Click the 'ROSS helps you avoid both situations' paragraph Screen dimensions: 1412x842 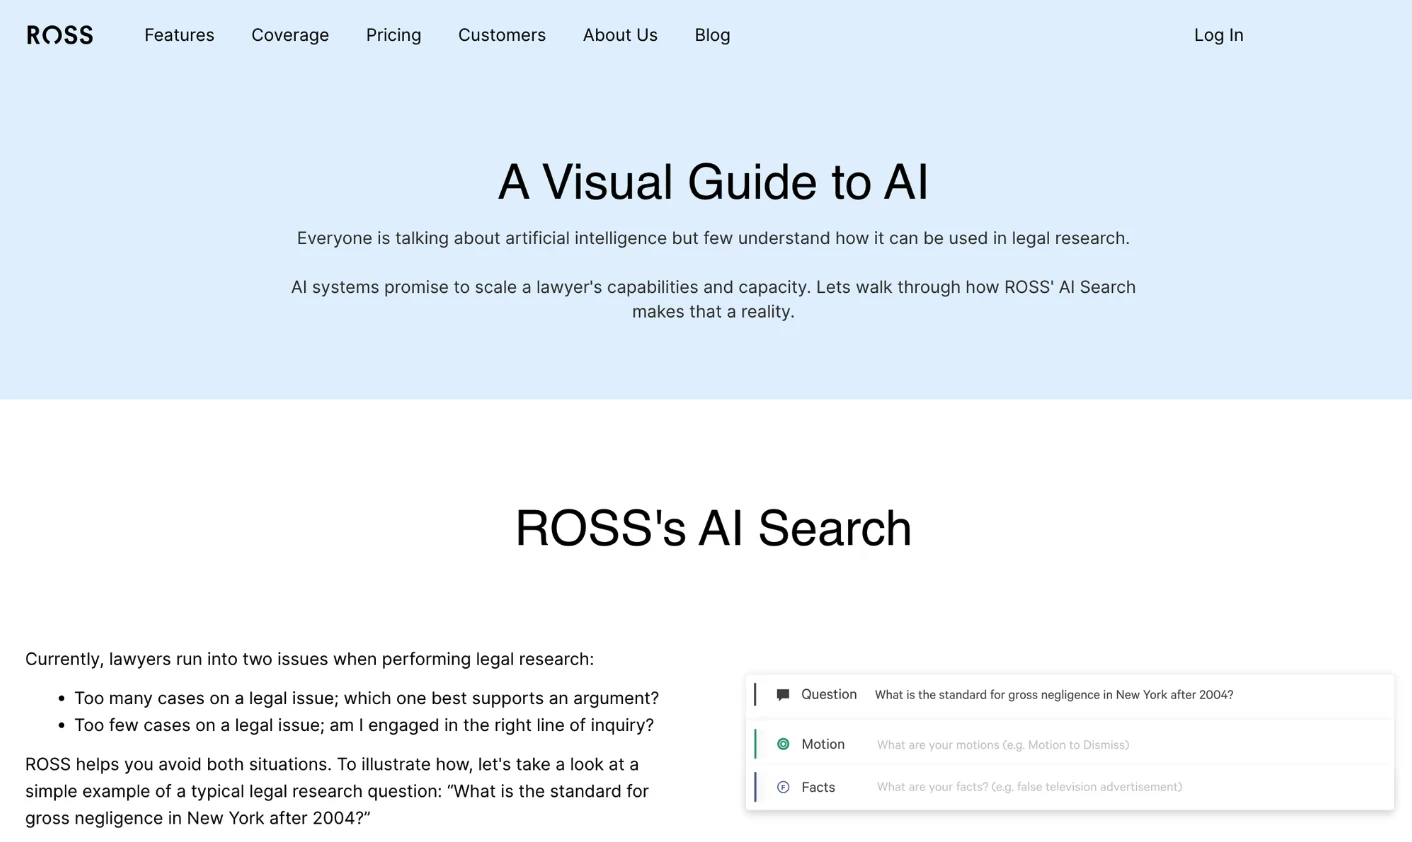(x=337, y=791)
